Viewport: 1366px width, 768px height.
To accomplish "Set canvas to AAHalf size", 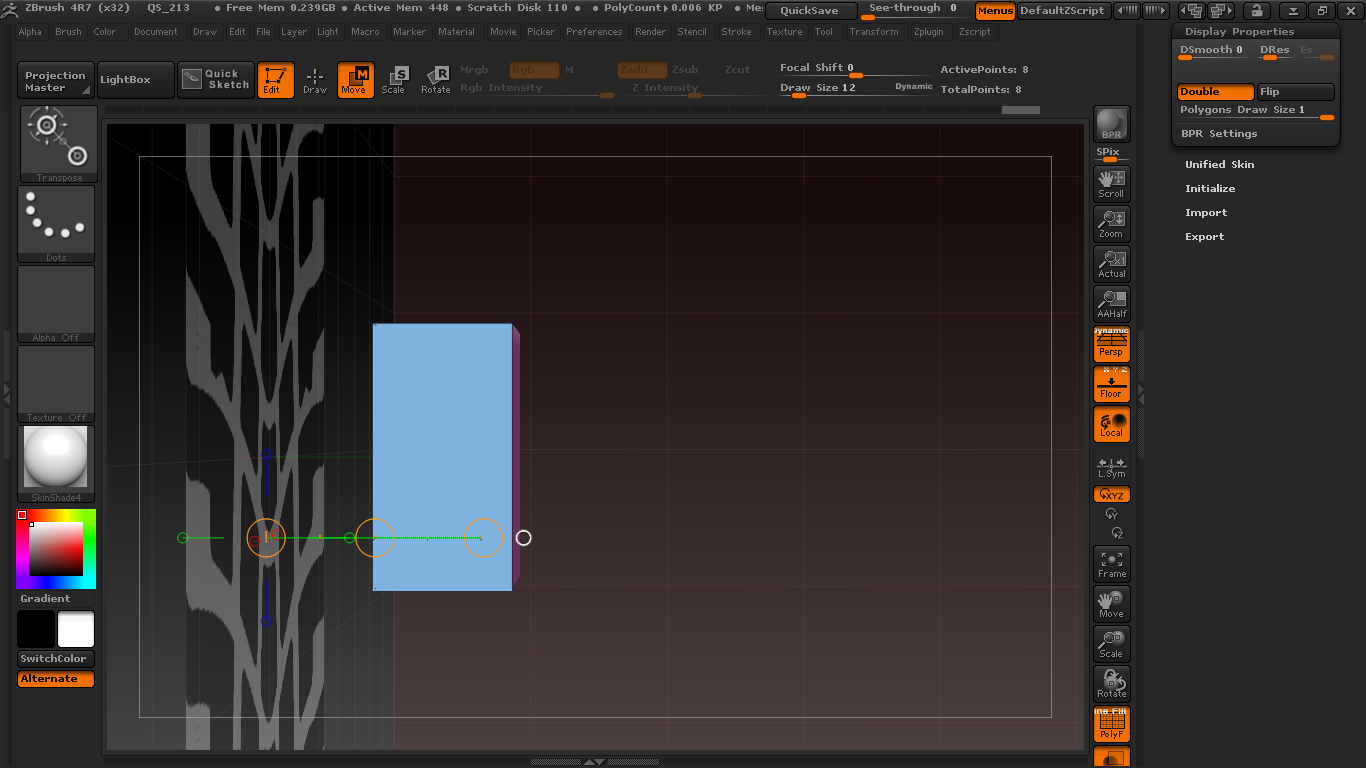I will pos(1111,303).
